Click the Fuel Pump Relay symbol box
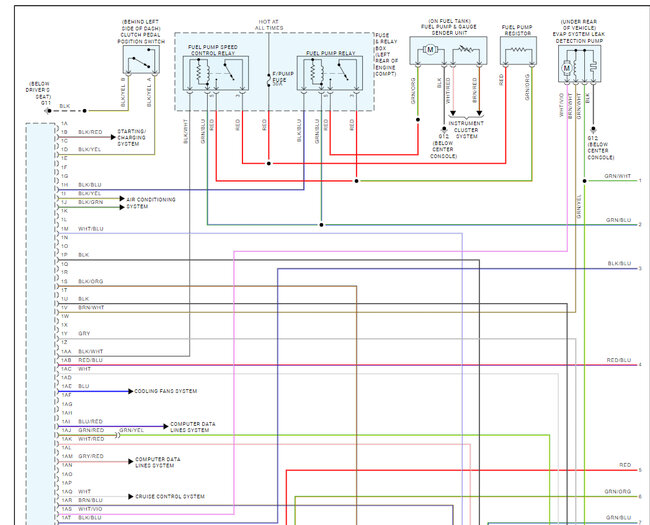The width and height of the screenshot is (650, 525). point(330,73)
